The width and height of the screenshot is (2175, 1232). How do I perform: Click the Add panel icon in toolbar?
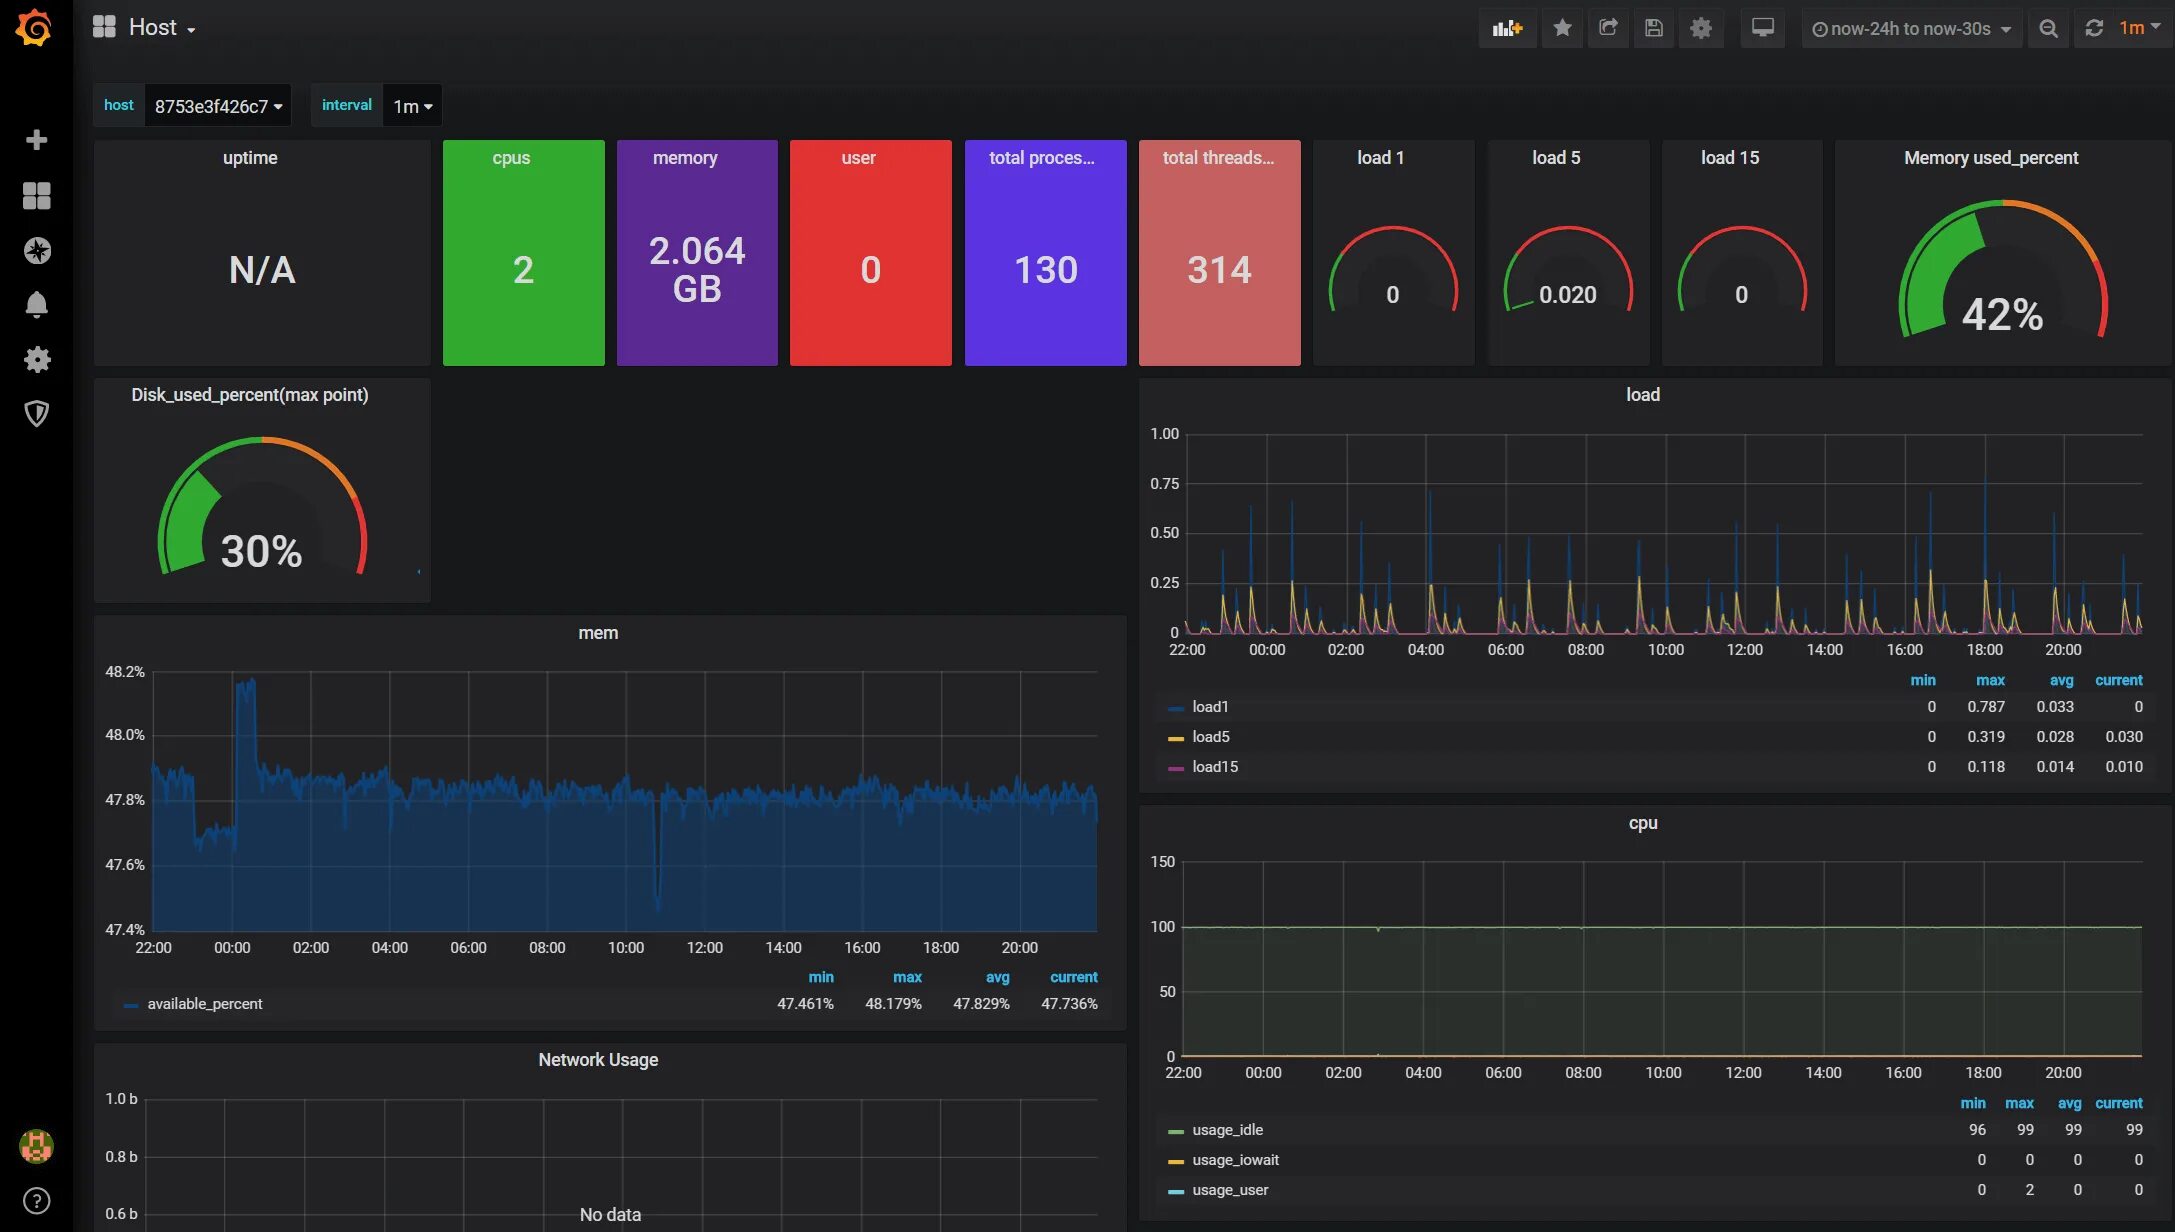[1506, 28]
